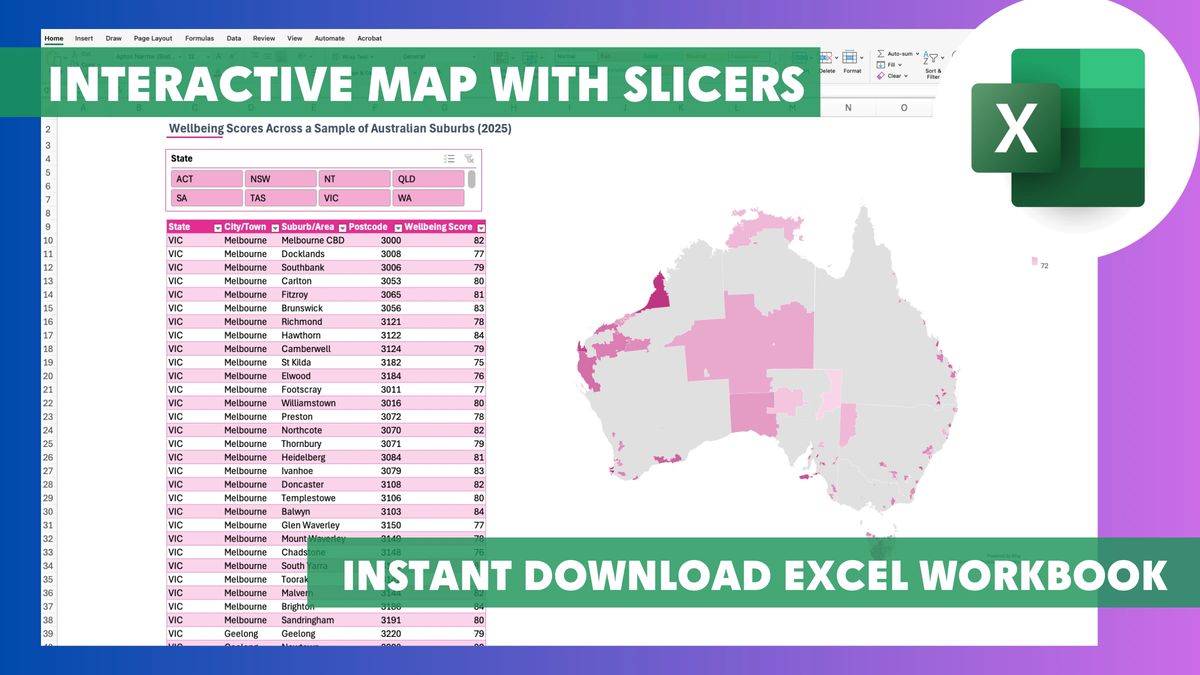Open the City/Town column filter dropdown
The height and width of the screenshot is (675, 1200).
tap(274, 227)
